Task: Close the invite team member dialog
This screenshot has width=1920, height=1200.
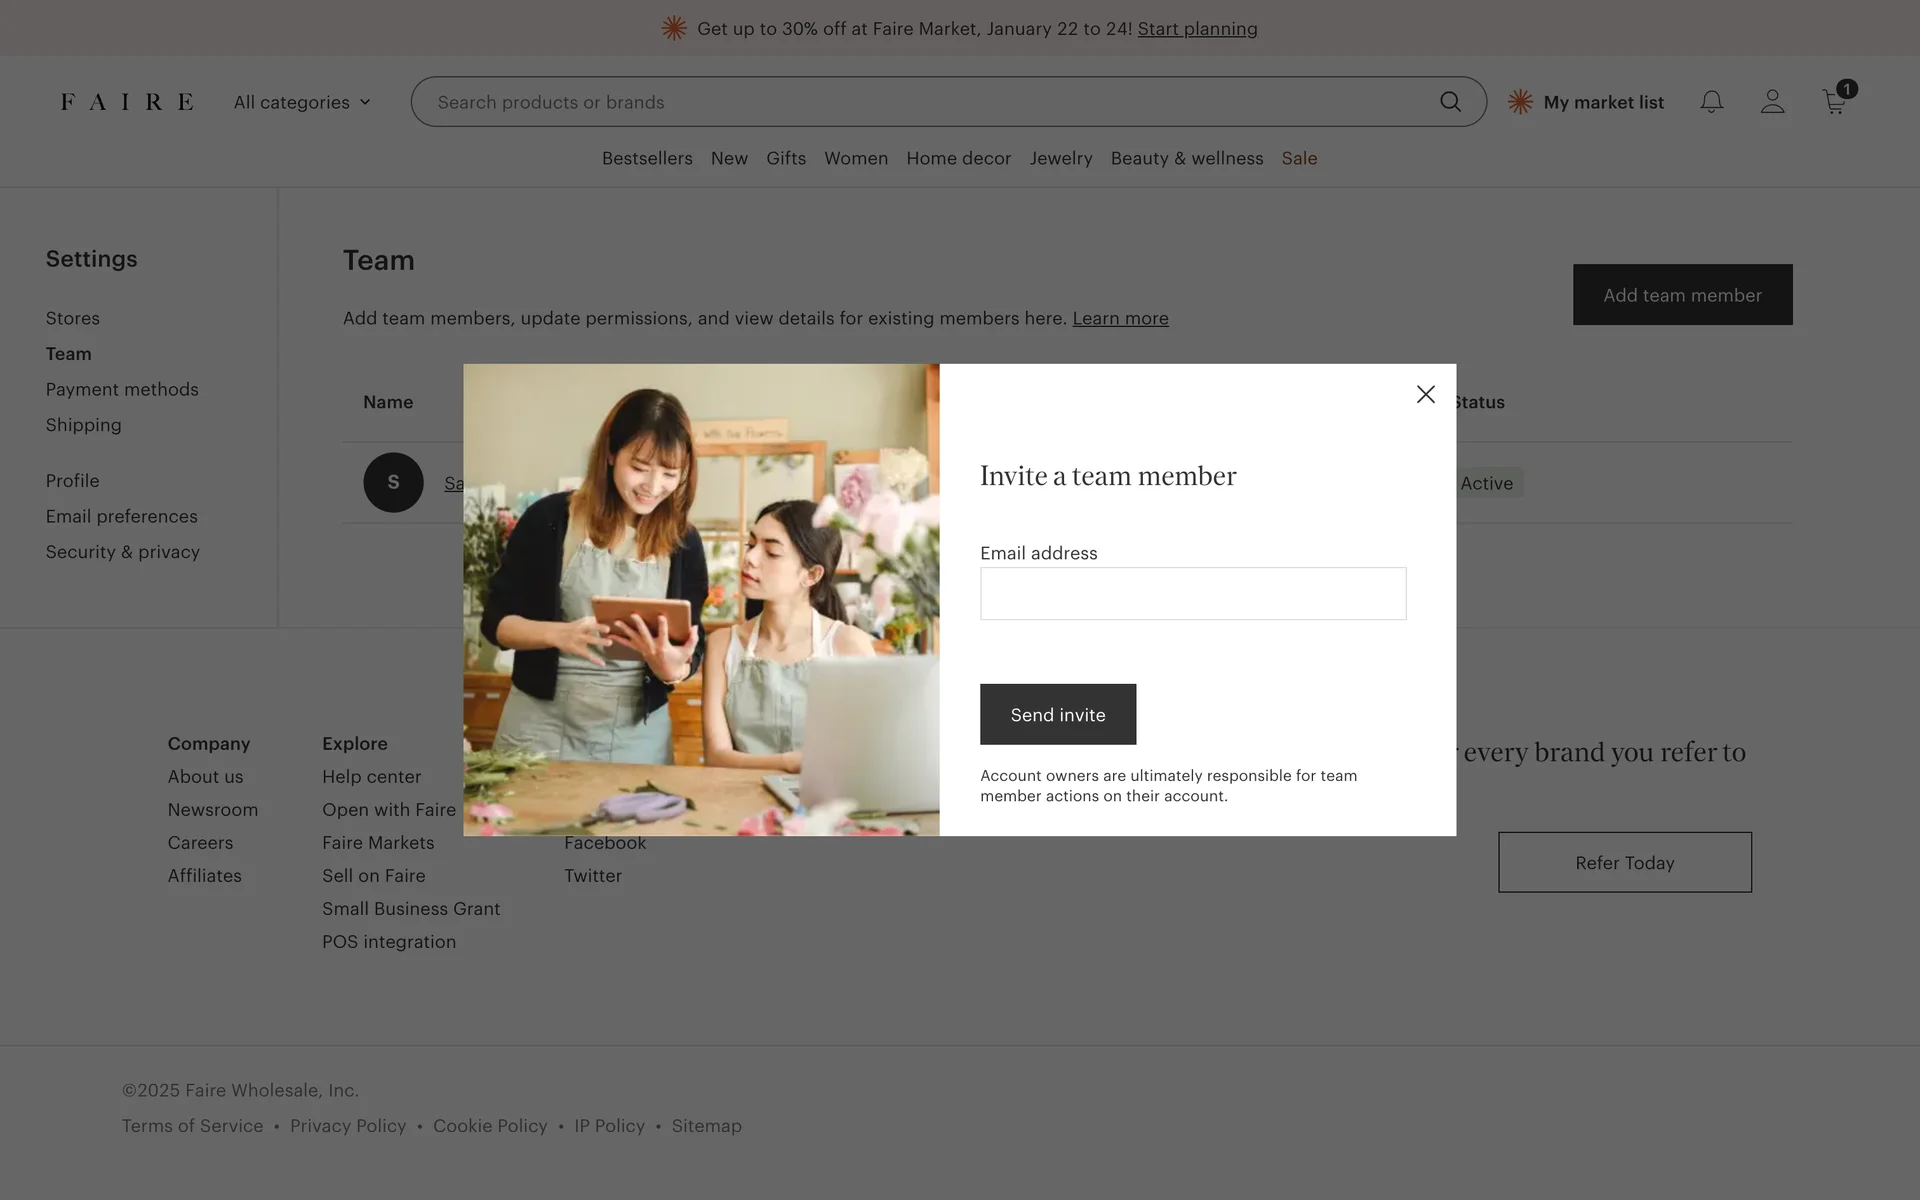Action: coord(1425,394)
